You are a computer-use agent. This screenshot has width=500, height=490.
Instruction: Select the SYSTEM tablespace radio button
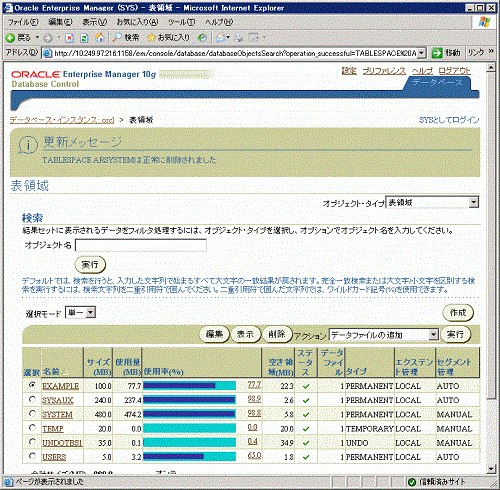point(32,413)
